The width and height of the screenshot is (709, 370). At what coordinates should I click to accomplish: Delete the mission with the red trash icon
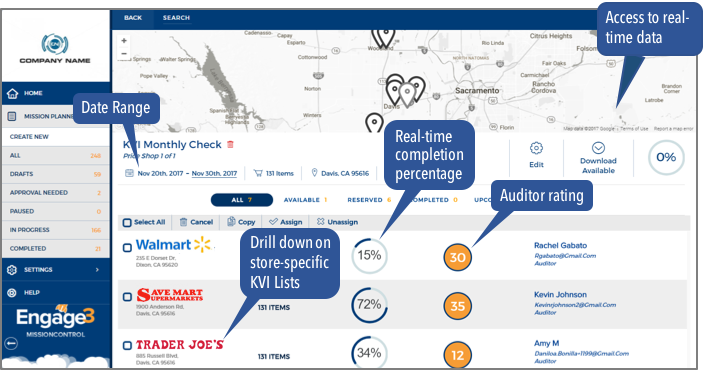tap(230, 145)
